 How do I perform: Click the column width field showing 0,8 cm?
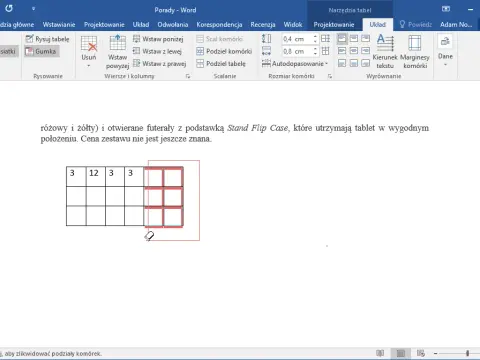click(x=296, y=51)
